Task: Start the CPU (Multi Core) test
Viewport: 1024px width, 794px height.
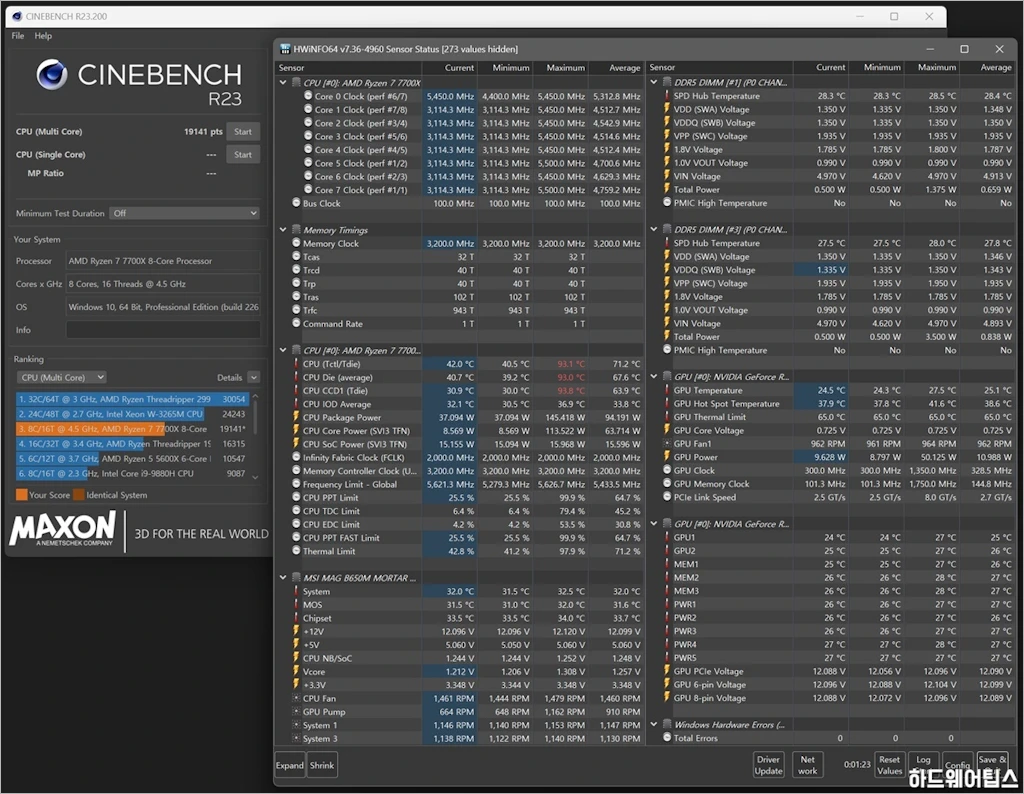Action: click(x=243, y=131)
